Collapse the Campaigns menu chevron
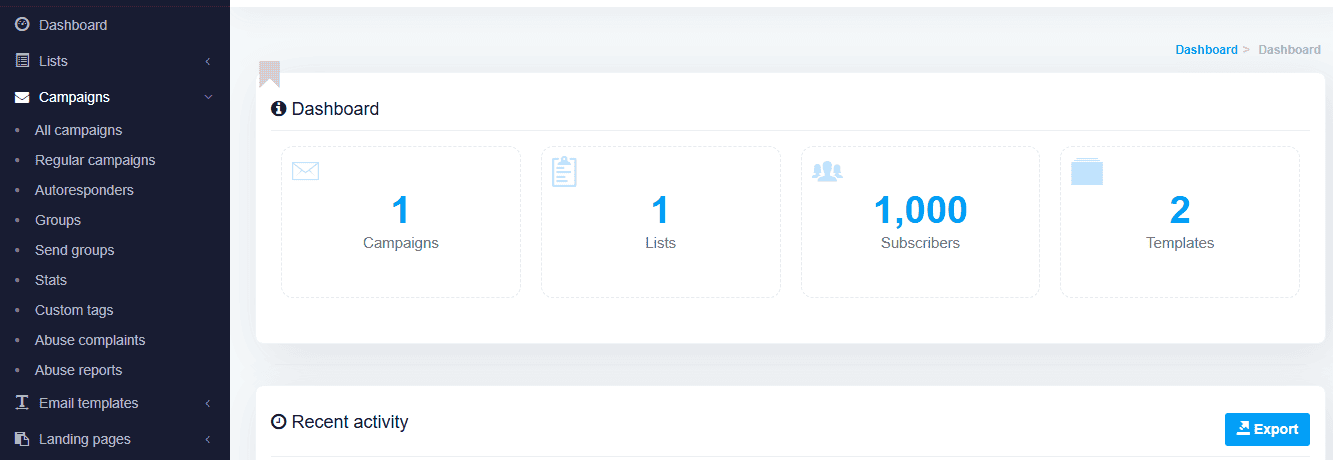The image size is (1333, 460). 208,97
